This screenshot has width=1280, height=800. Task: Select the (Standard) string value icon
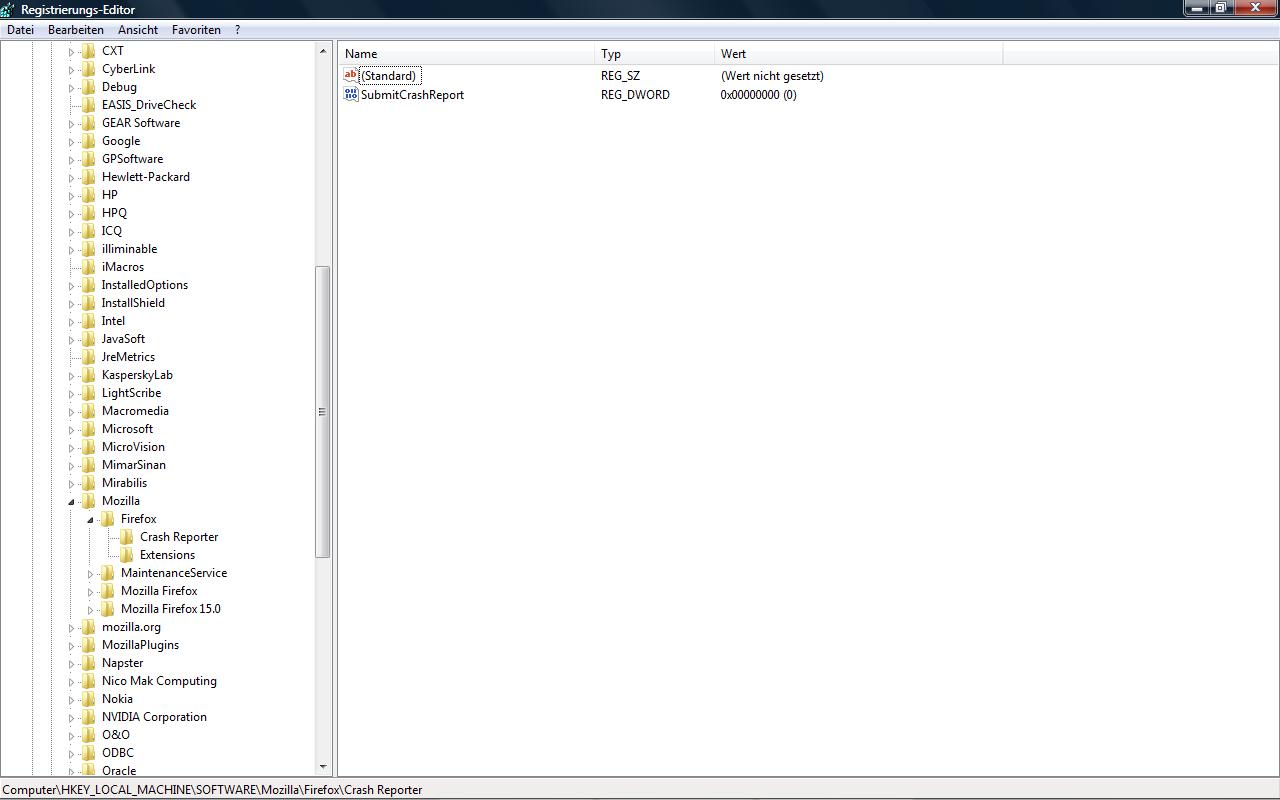350,76
